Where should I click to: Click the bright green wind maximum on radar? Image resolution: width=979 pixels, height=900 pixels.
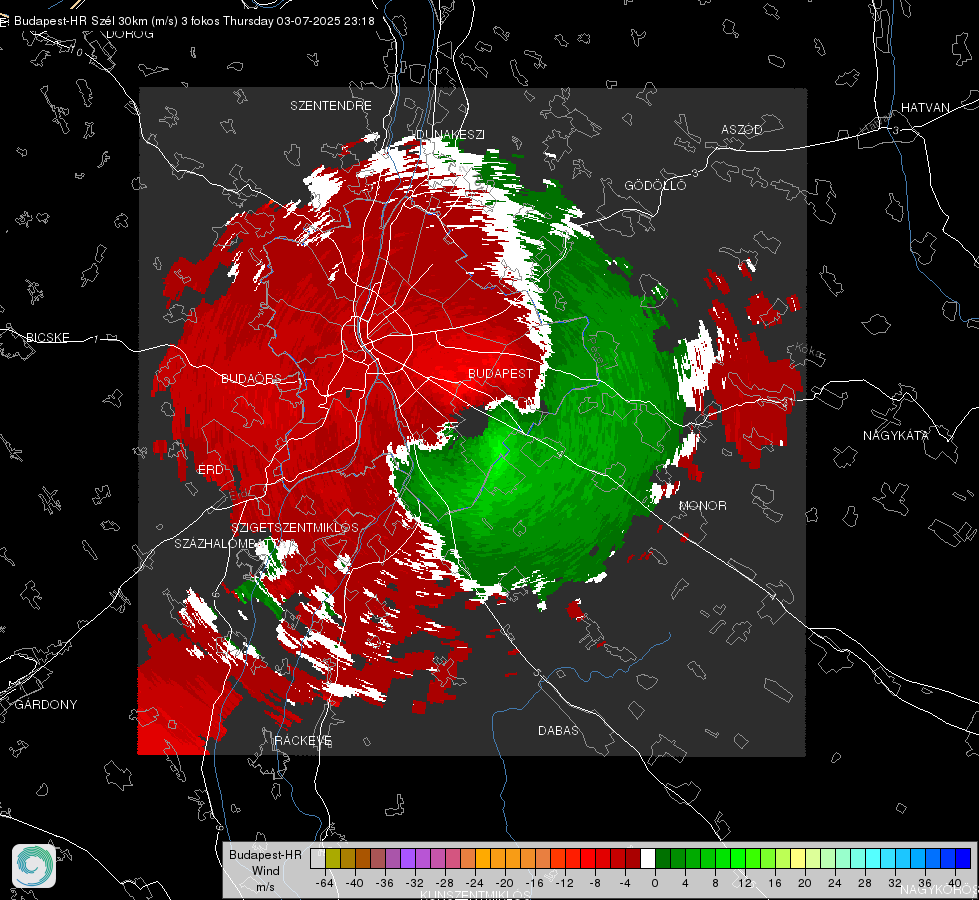(498, 453)
